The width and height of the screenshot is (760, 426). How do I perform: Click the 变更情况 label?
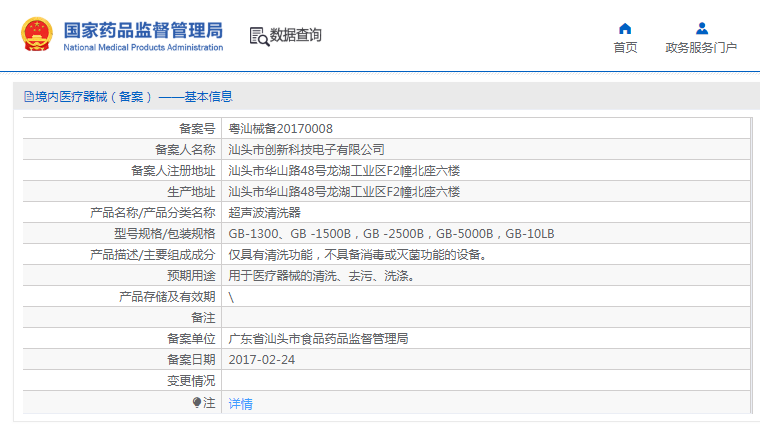tap(191, 381)
